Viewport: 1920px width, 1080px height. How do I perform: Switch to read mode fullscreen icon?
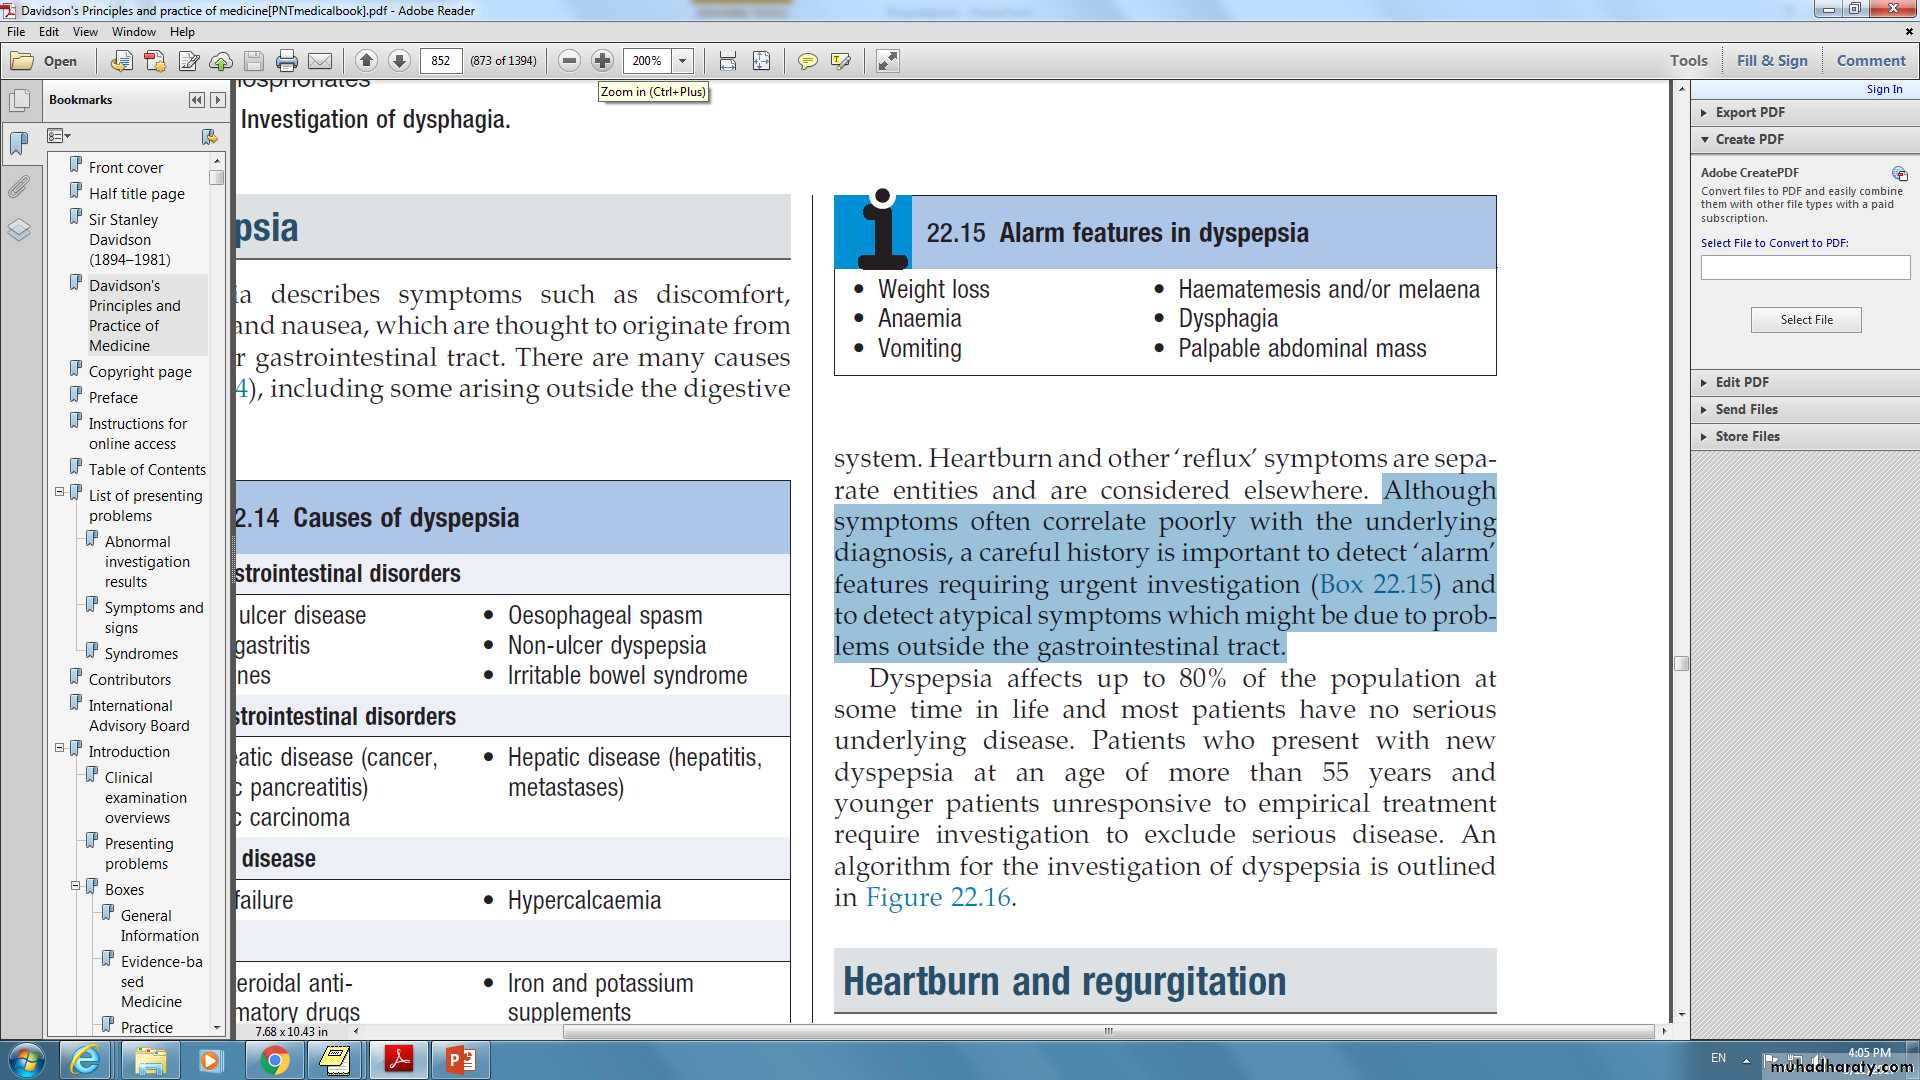pyautogui.click(x=887, y=61)
